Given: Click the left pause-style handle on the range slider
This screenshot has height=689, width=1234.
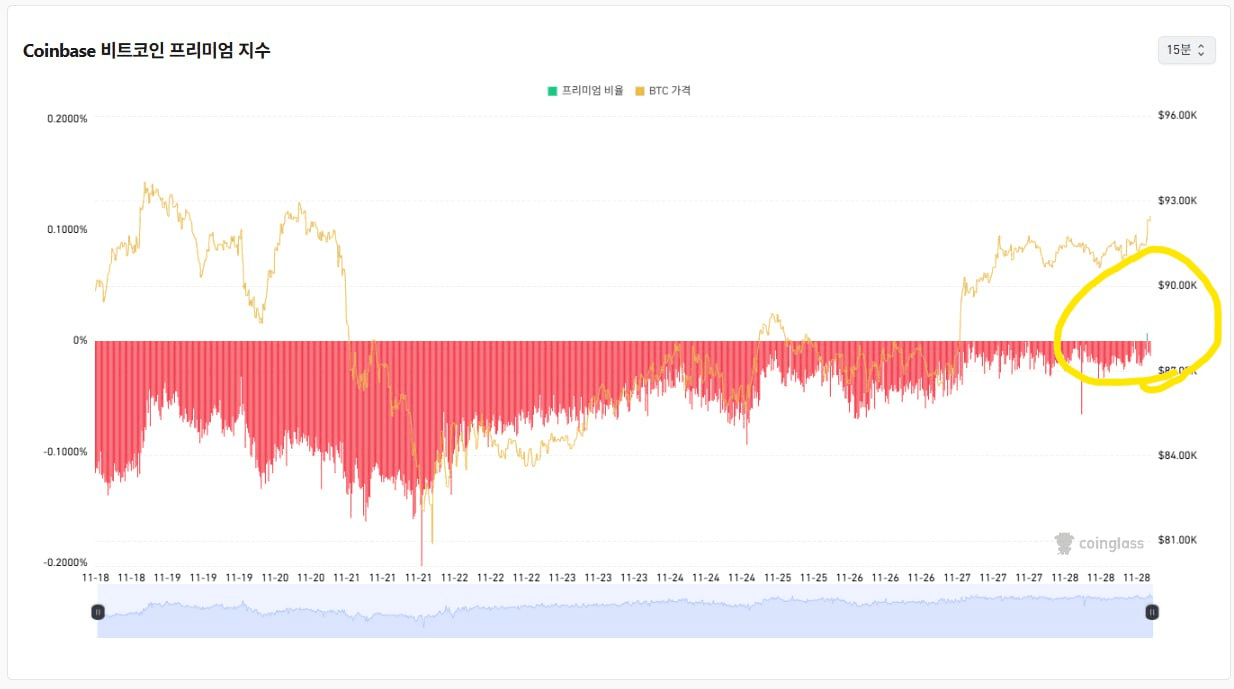Looking at the screenshot, I should point(97,612).
